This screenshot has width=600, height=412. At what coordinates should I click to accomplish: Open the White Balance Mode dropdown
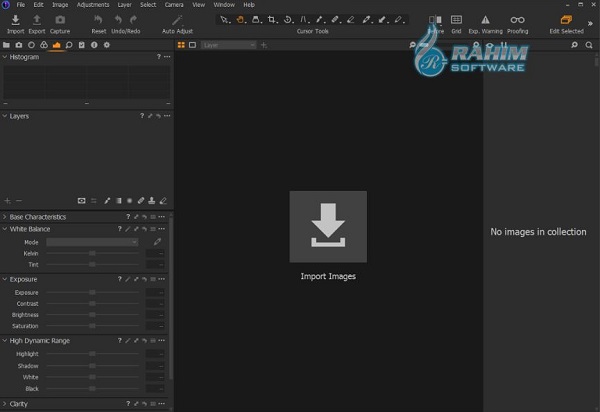coord(92,242)
